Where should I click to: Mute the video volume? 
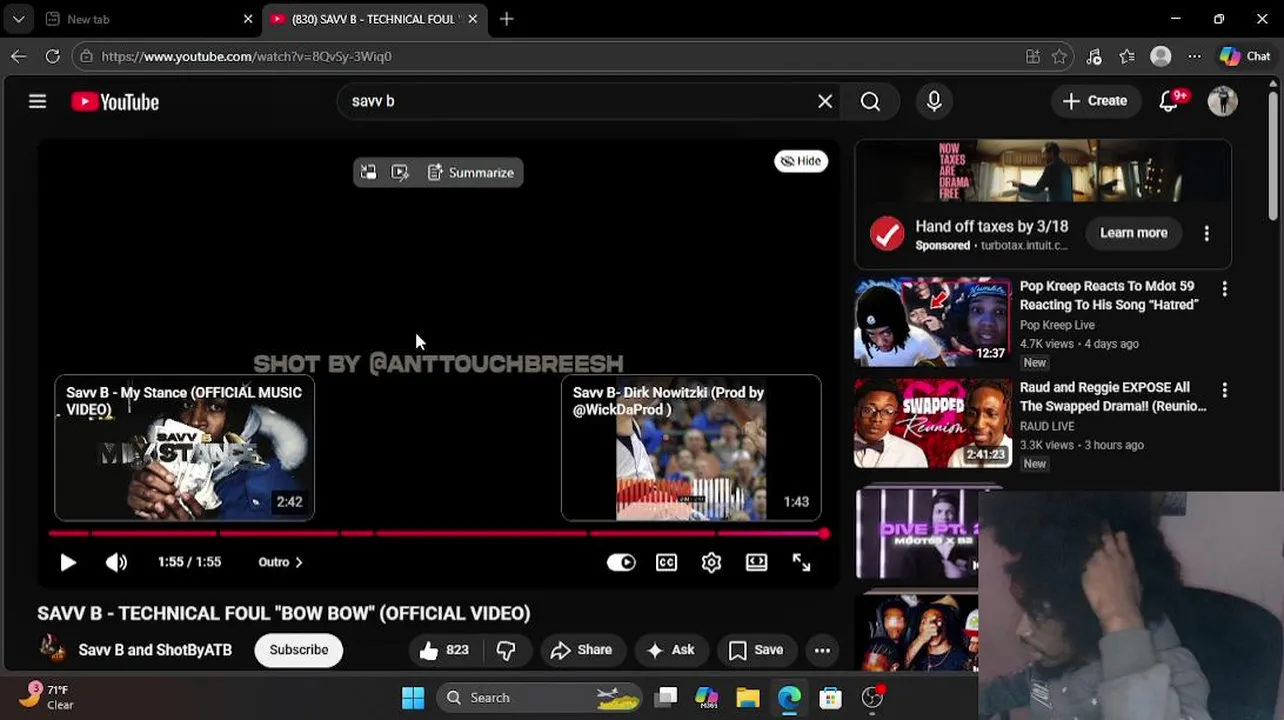[x=116, y=562]
